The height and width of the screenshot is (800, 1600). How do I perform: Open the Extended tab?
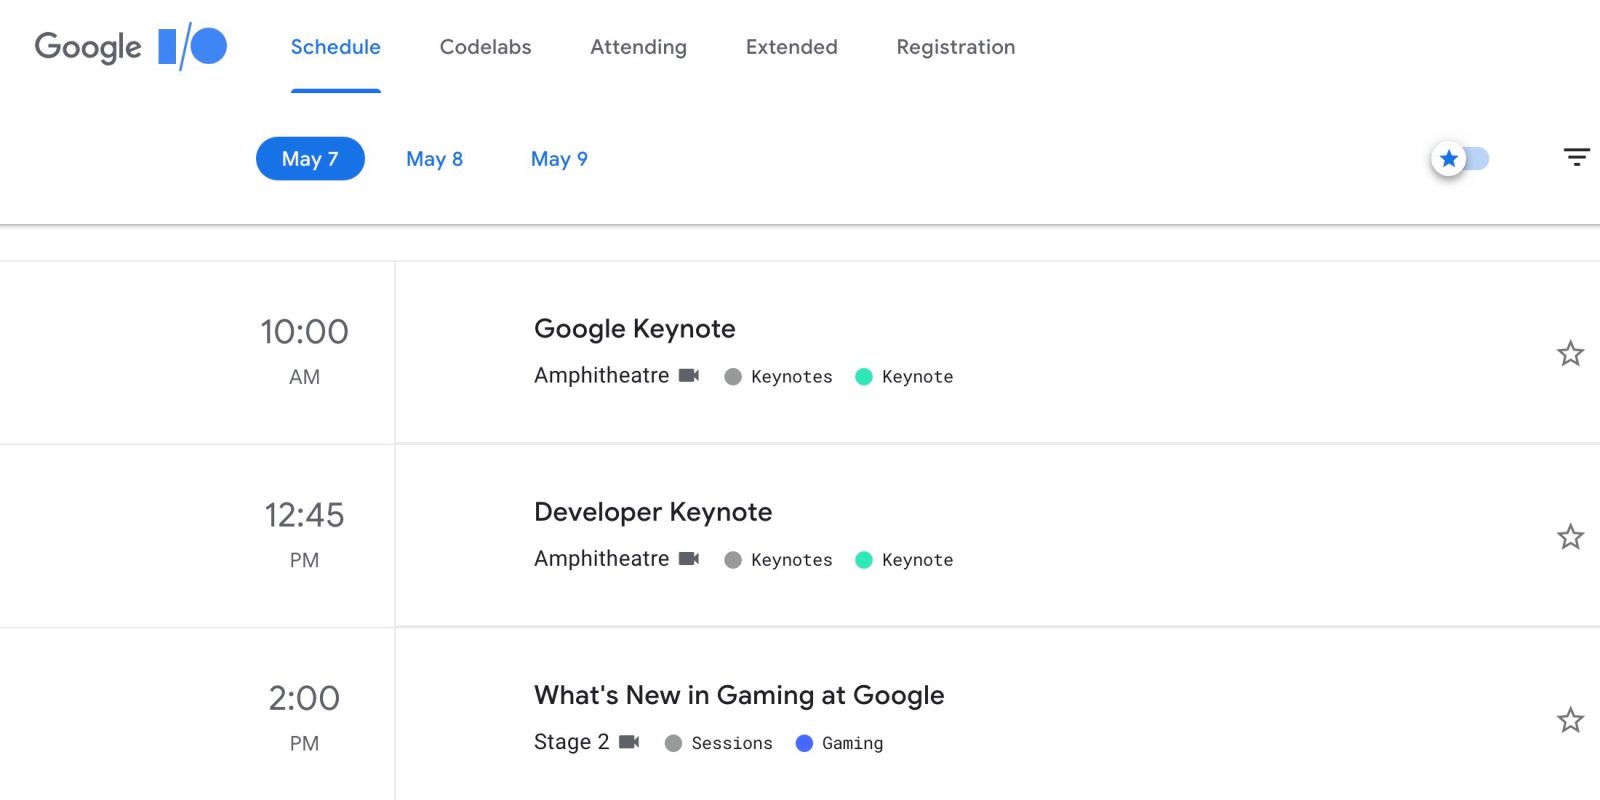coord(791,47)
